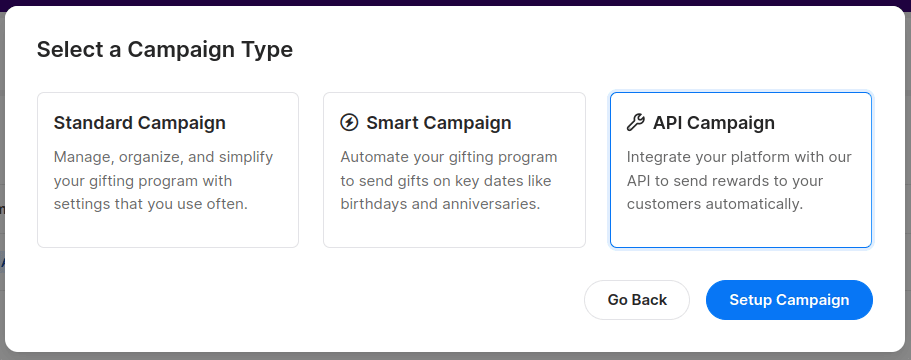This screenshot has height=360, width=911.
Task: Click the "Select a Campaign Type" heading
Action: coord(165,49)
